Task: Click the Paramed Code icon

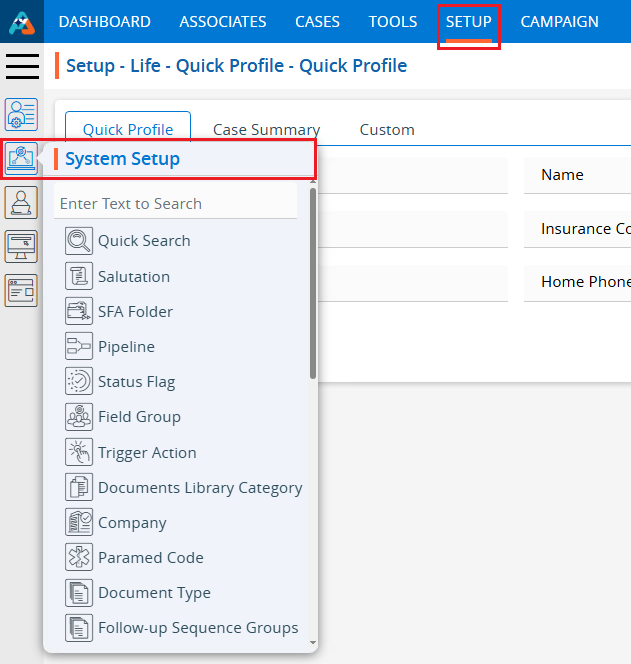Action: click(x=79, y=558)
